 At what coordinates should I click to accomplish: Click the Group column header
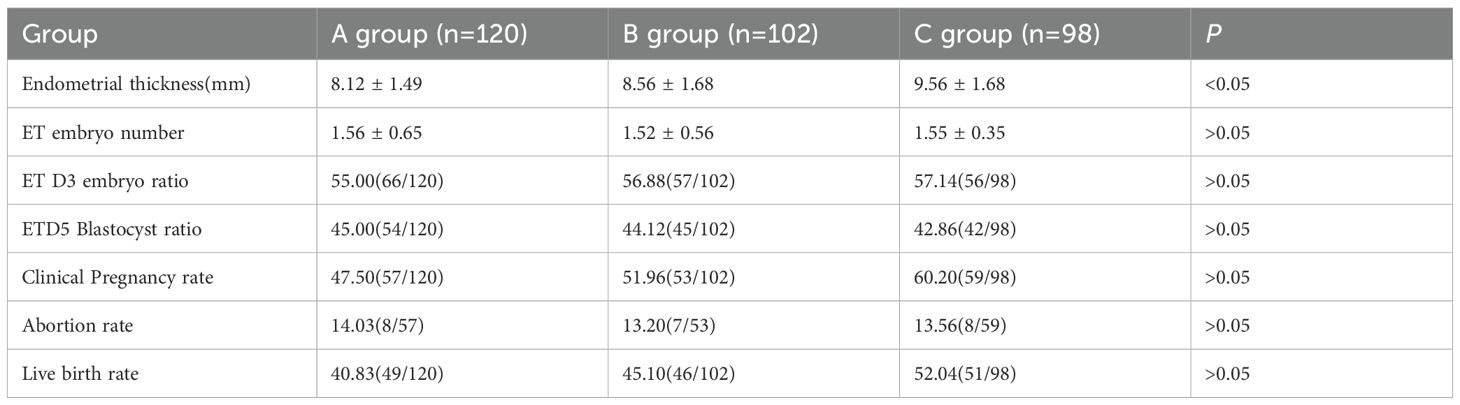(x=60, y=35)
